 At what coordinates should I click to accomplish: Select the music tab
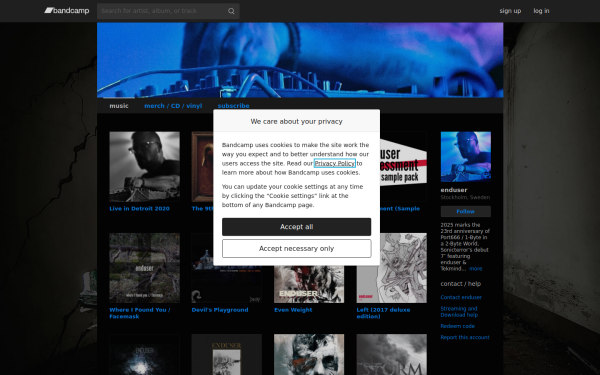(119, 106)
